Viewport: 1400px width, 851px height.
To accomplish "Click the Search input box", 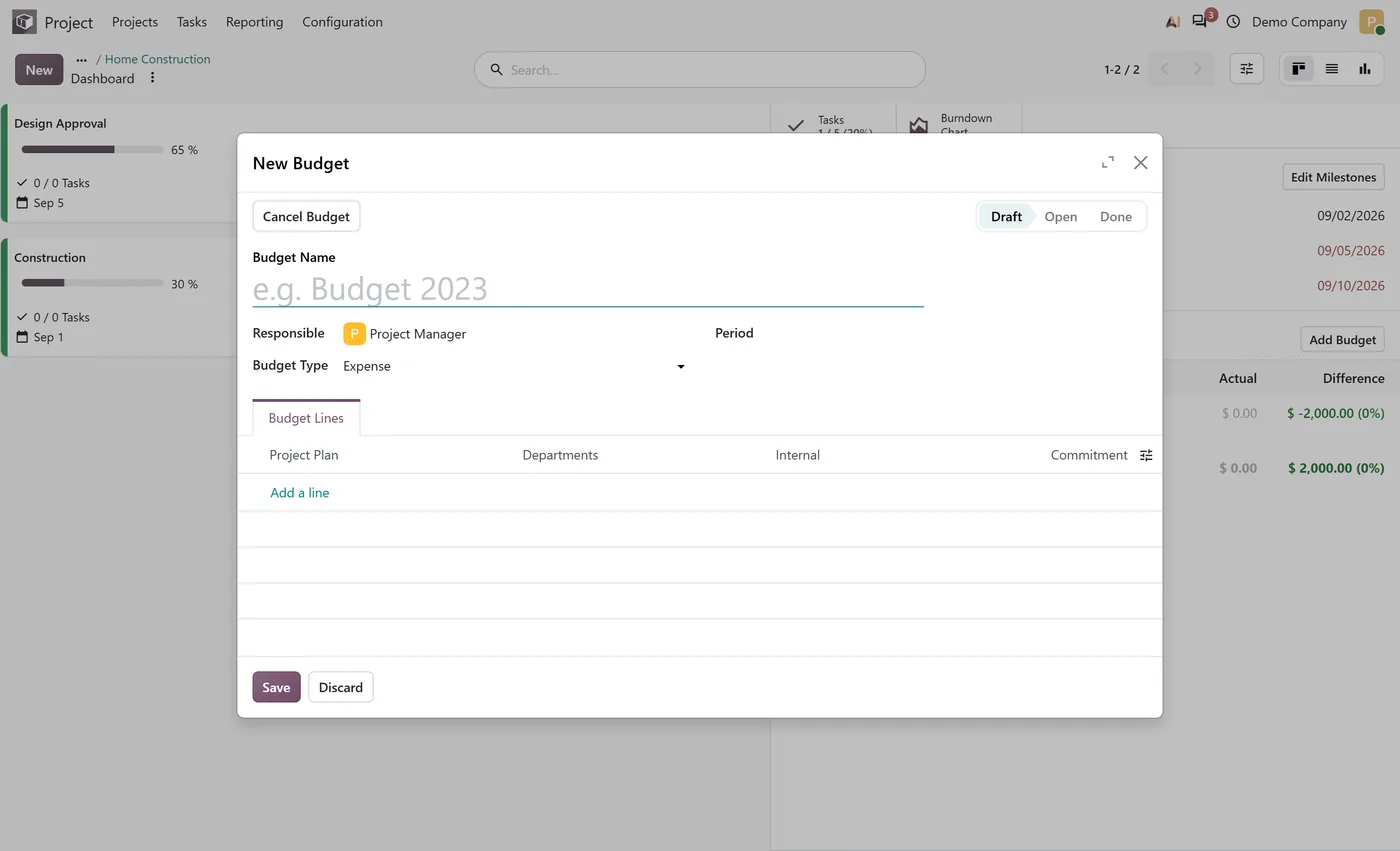I will click(700, 70).
